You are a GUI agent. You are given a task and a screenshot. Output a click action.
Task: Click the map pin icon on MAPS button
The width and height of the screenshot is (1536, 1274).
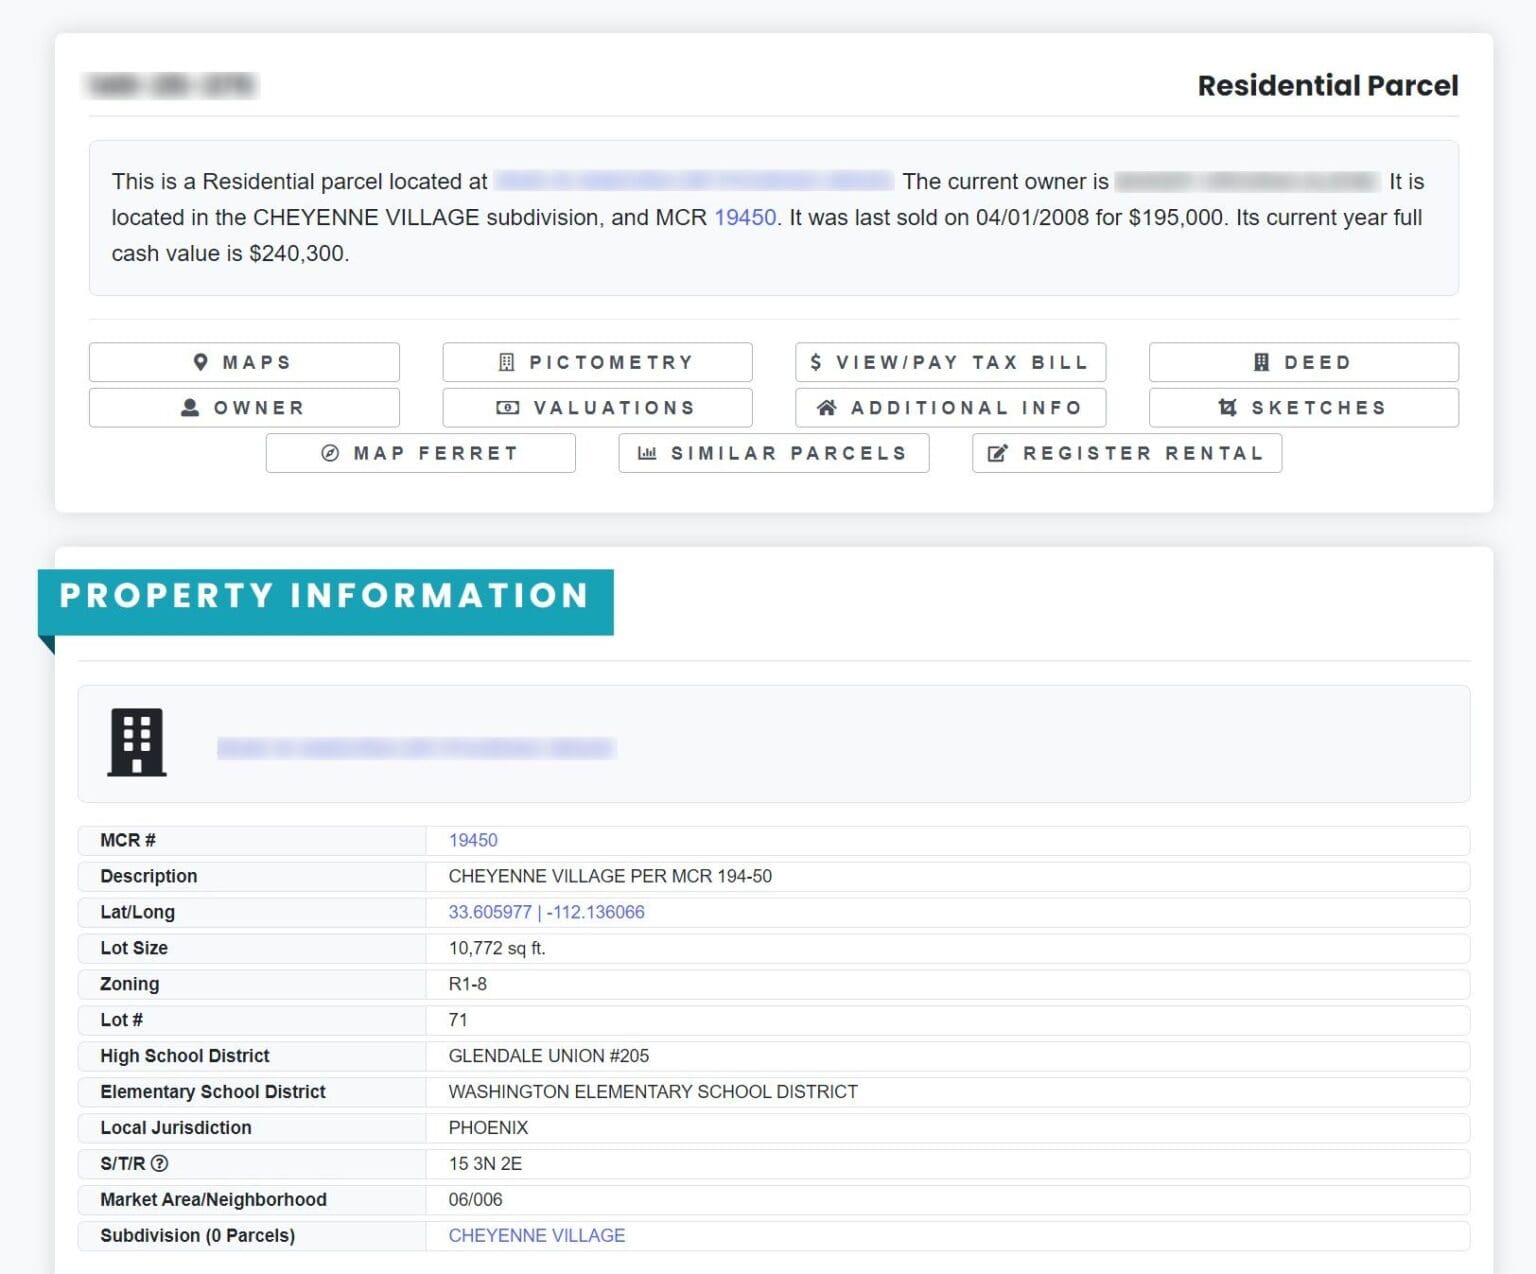pos(203,362)
